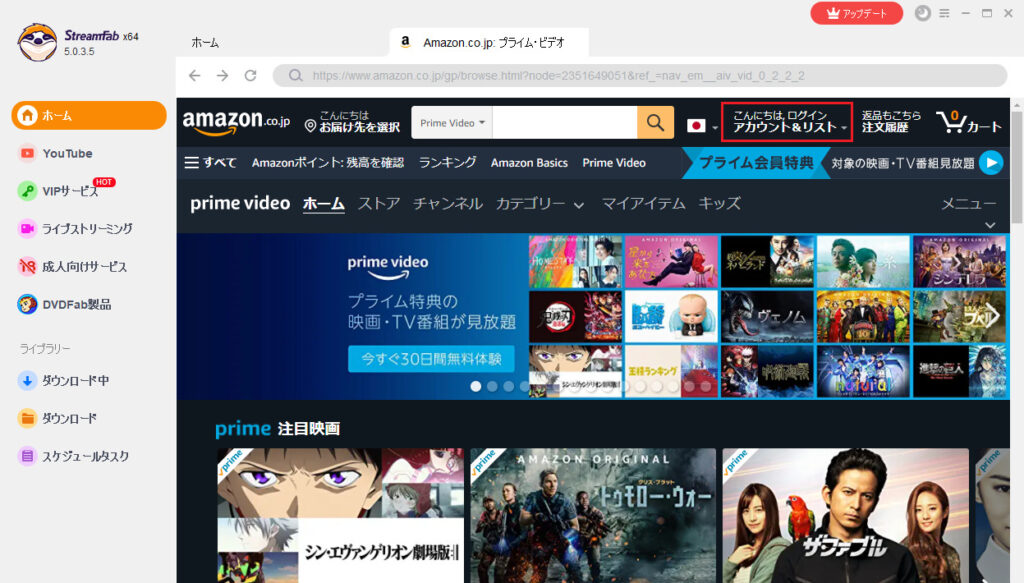Open the Prime Video search category dropdown
Viewport: 1024px width, 583px height.
(x=452, y=122)
